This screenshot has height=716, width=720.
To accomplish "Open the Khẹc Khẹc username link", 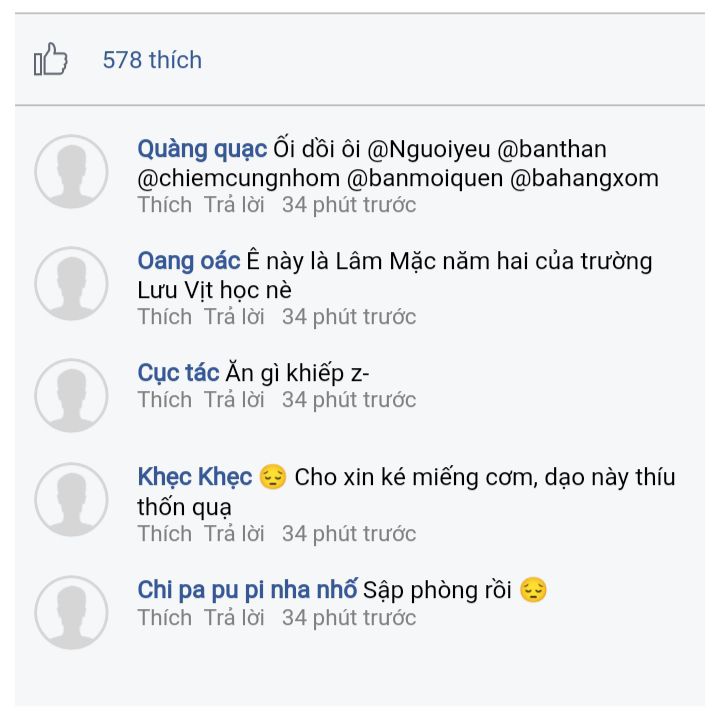I will 195,477.
